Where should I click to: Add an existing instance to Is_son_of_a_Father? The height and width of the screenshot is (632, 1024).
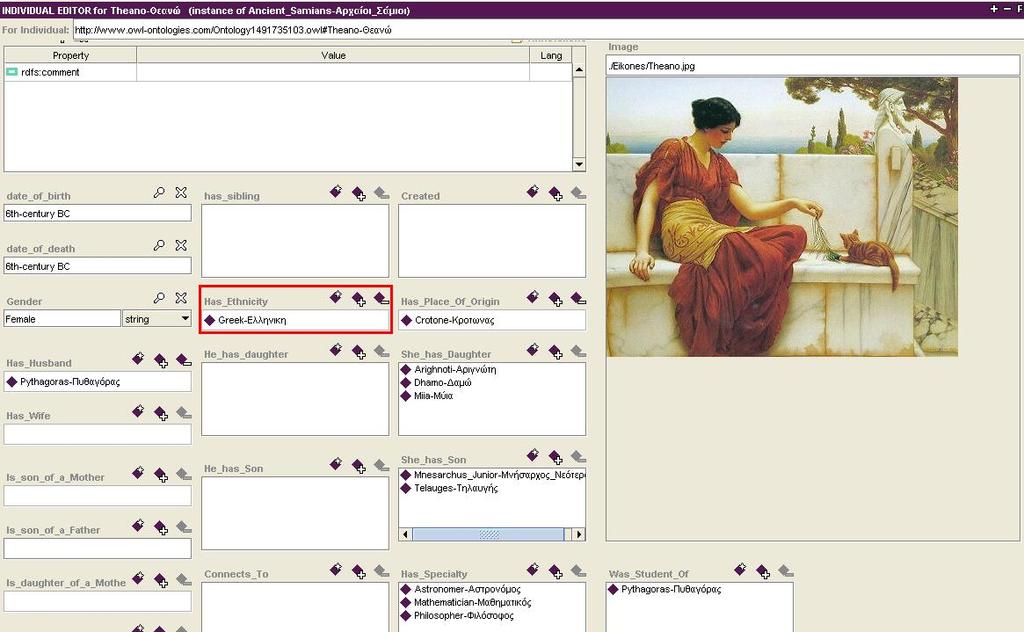pyautogui.click(x=161, y=528)
